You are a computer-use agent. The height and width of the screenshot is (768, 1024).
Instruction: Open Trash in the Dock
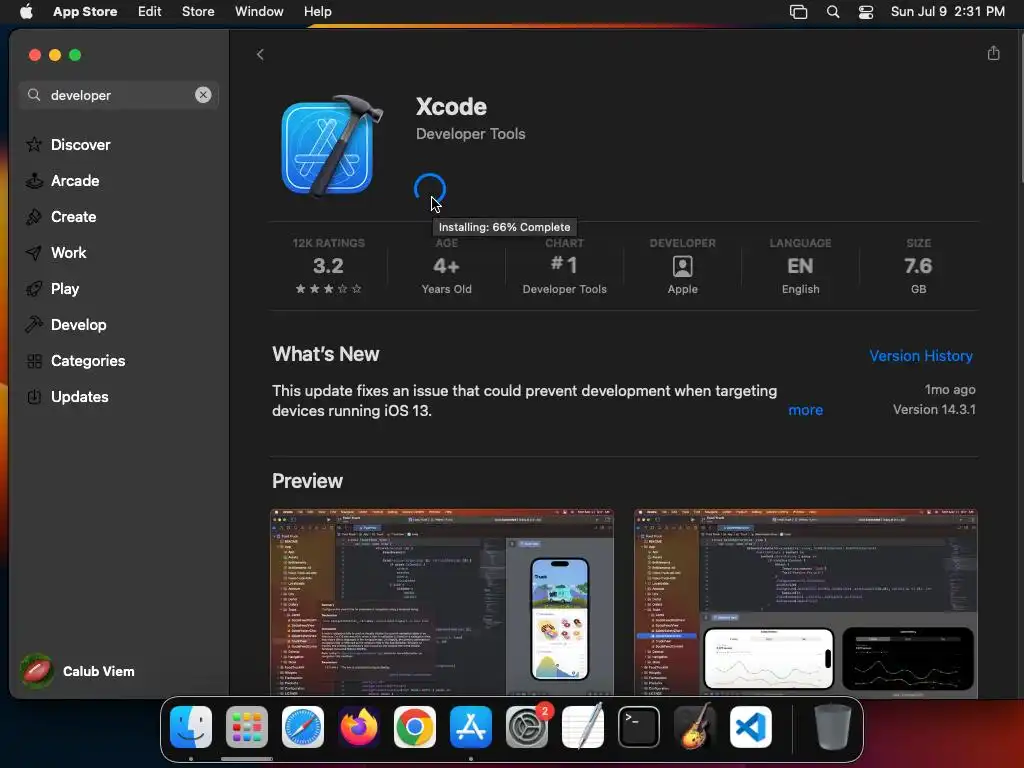click(833, 727)
